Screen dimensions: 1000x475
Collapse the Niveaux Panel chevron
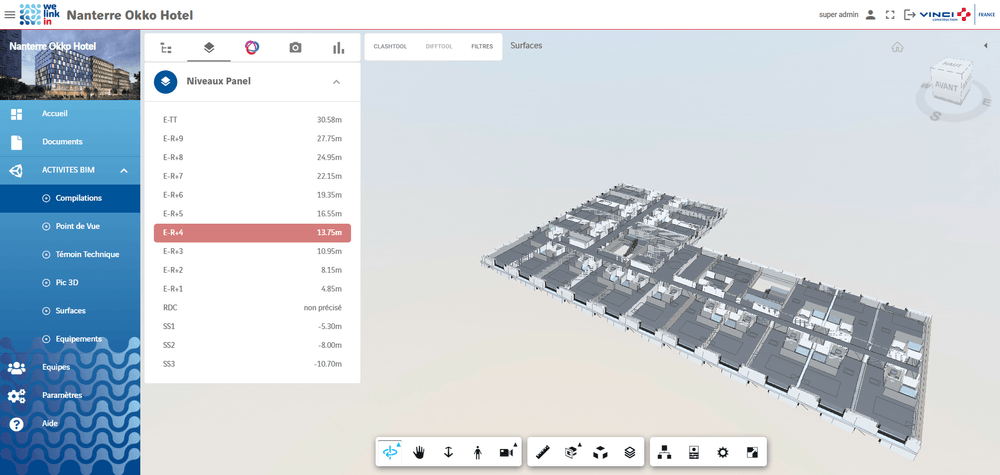[337, 82]
